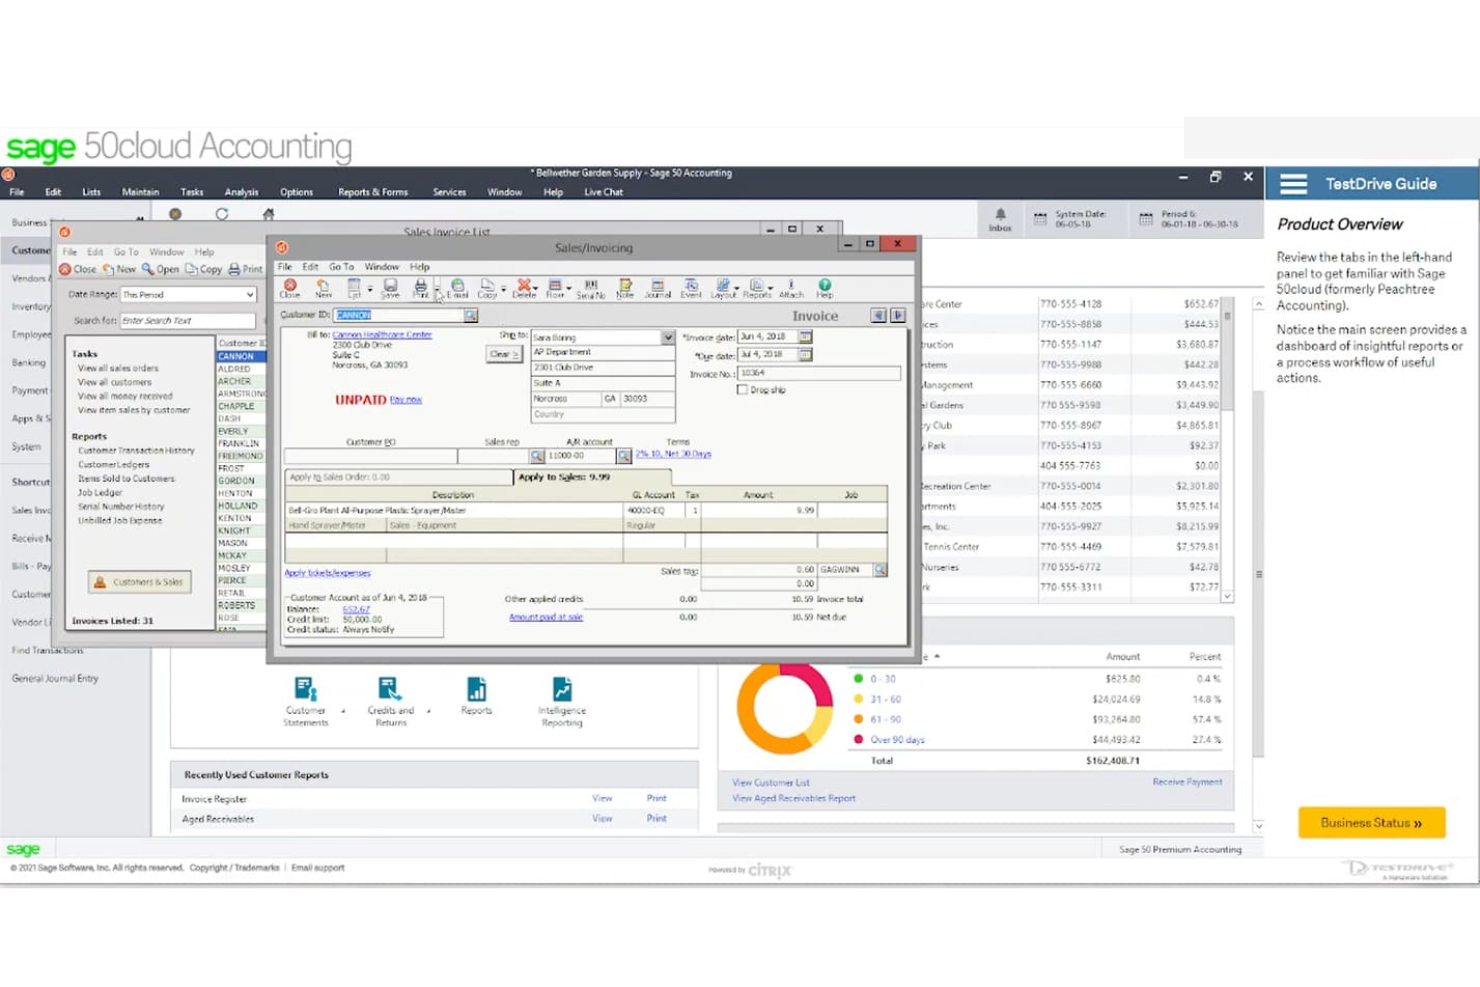
Task: Click the Search for text field
Action: click(186, 320)
